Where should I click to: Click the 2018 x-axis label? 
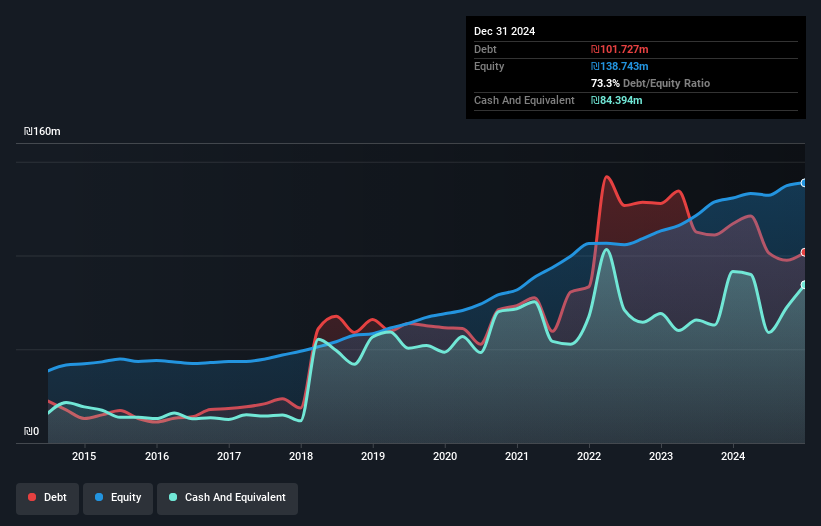click(301, 456)
